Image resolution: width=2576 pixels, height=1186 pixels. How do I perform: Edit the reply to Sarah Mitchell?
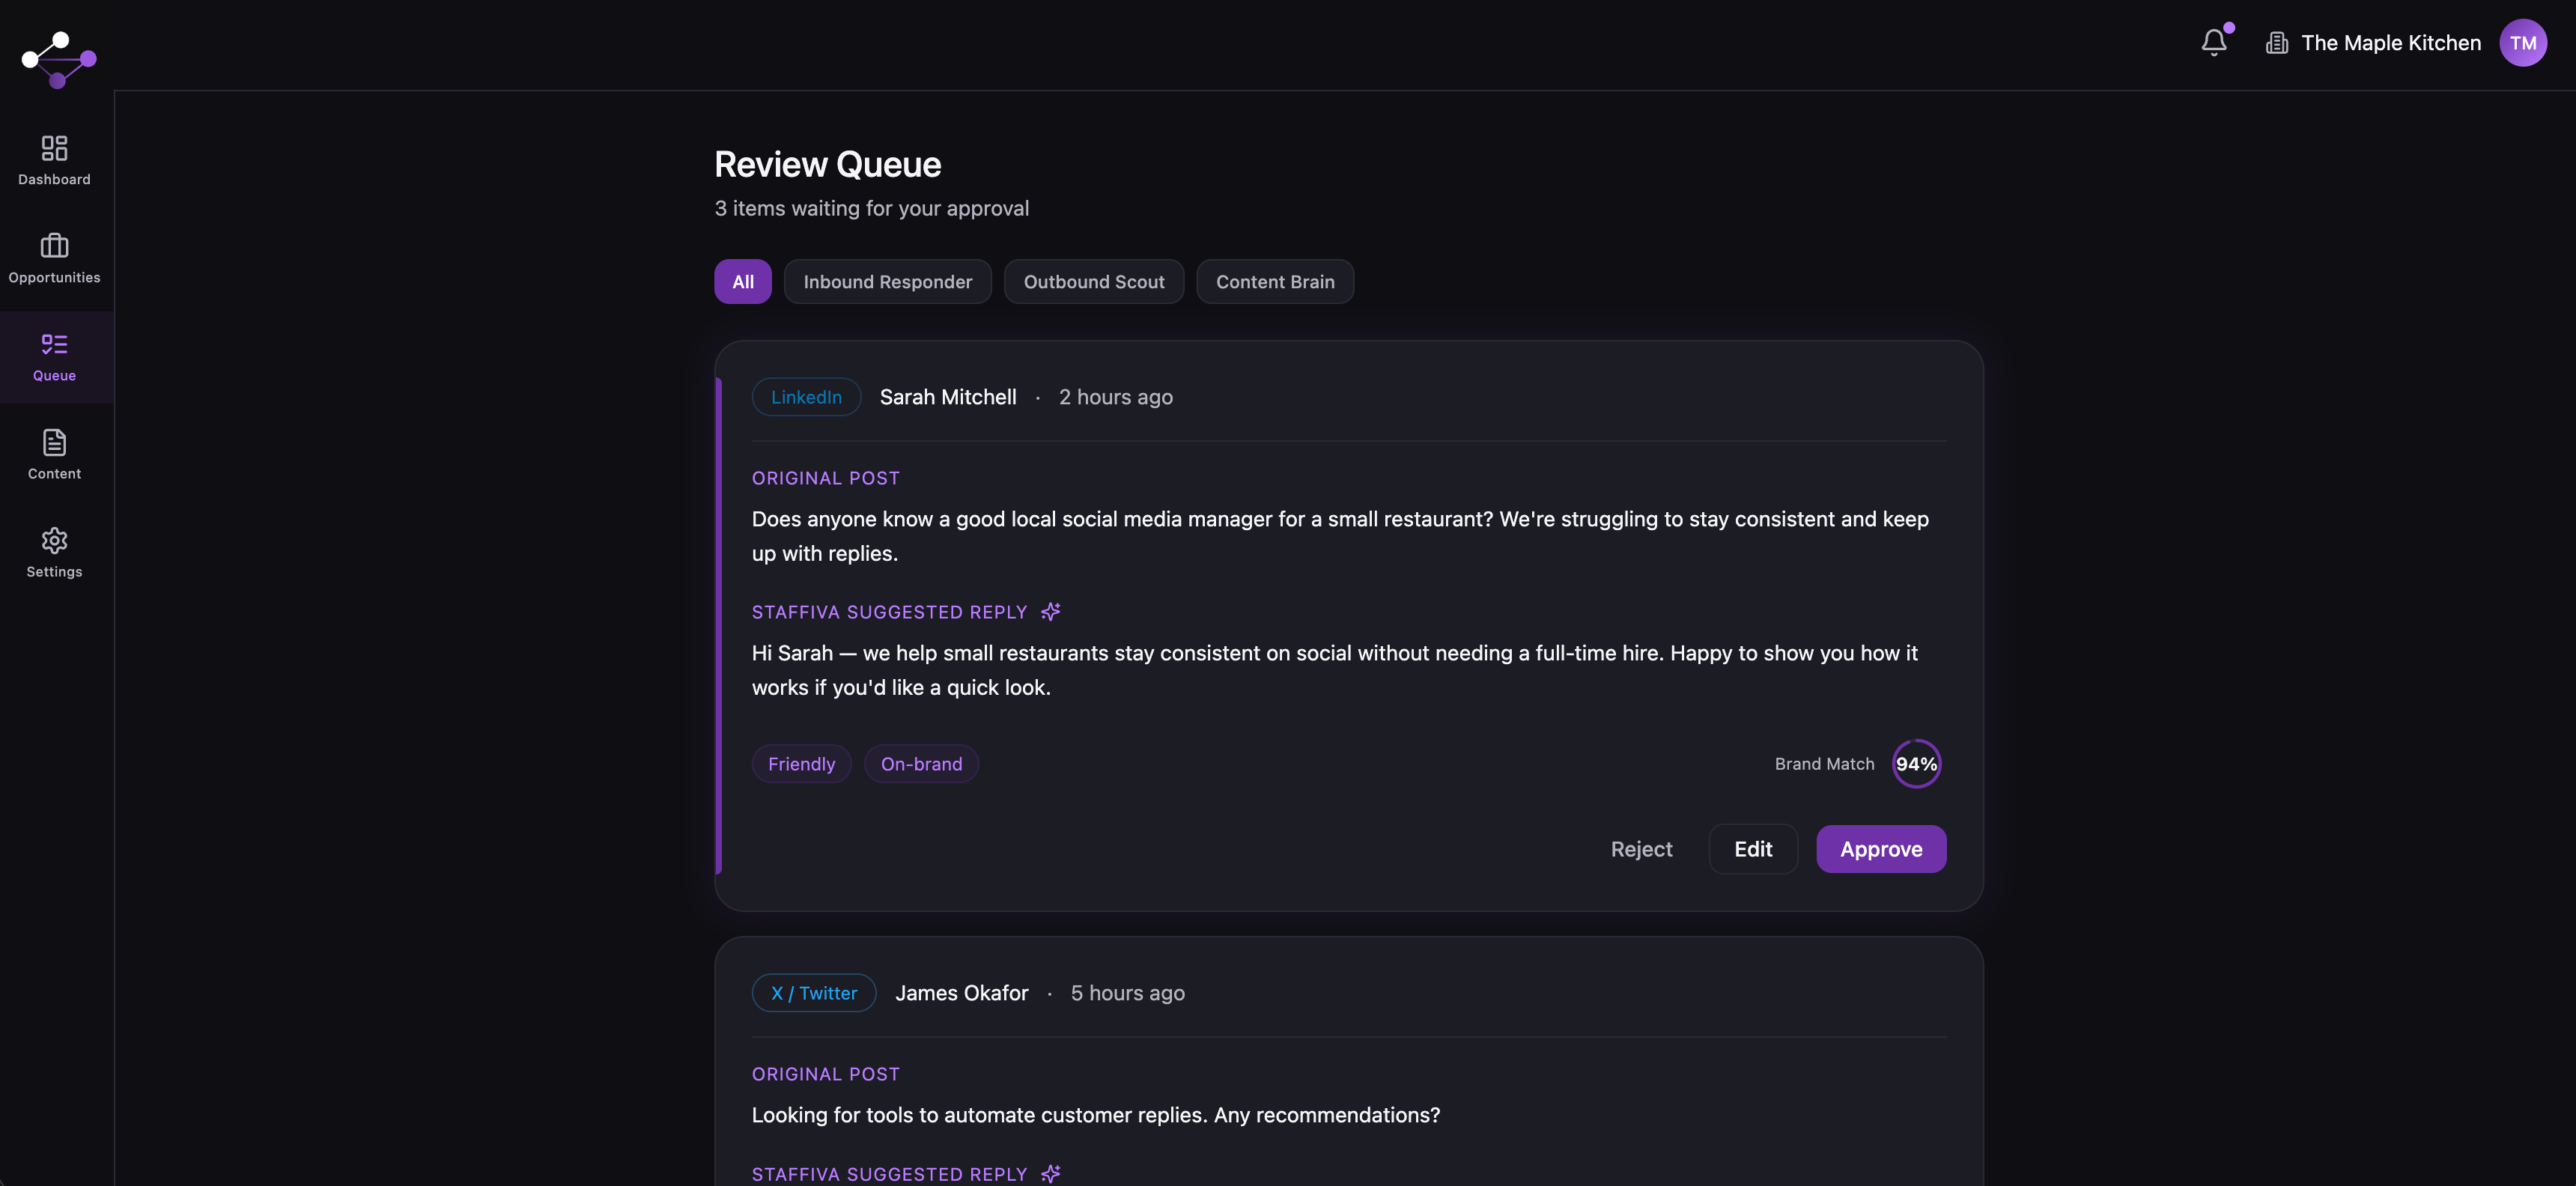click(x=1753, y=849)
